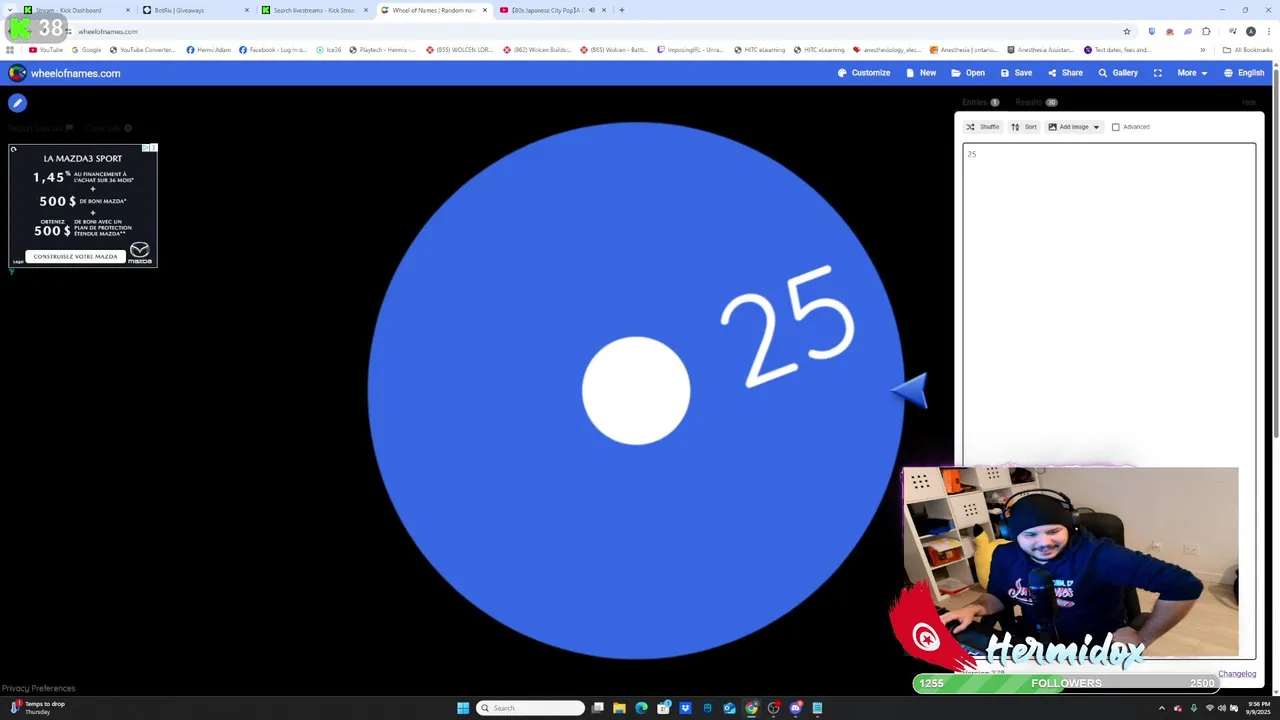Click the Mazda3 Sport advertisement
This screenshot has width=1280, height=720.
click(x=83, y=205)
